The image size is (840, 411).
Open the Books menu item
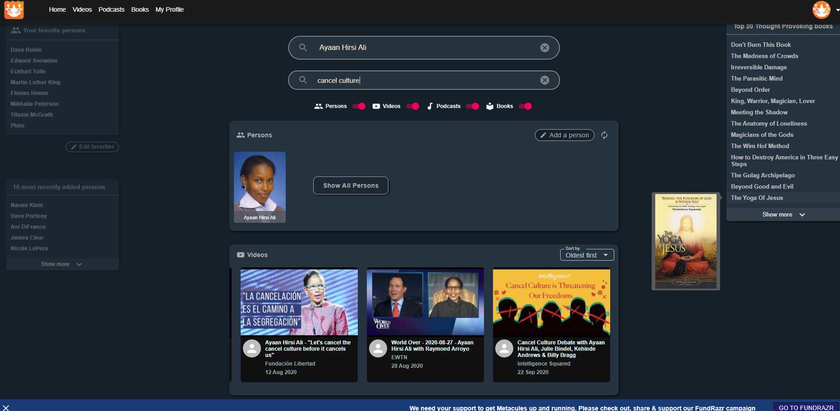pyautogui.click(x=140, y=10)
